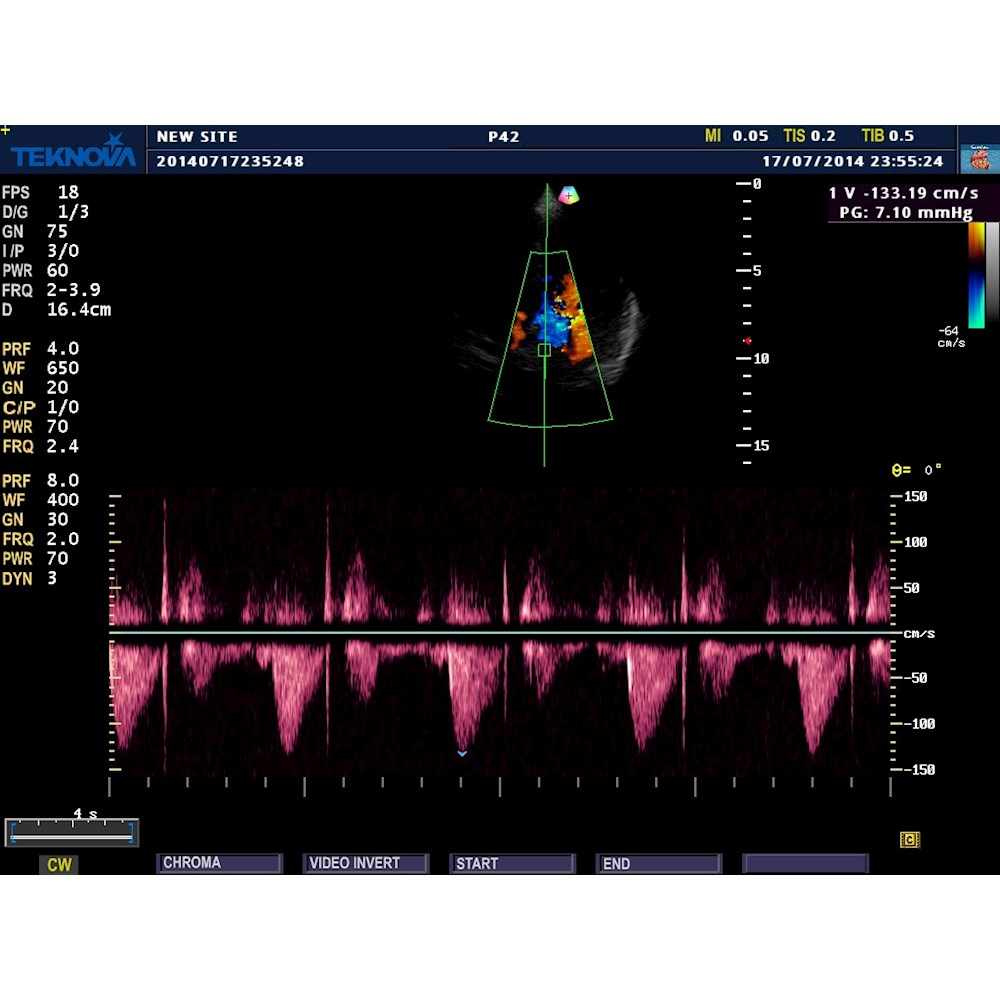Click the yellow plus cursor in the top-left corner
Image resolution: width=1000 pixels, height=1000 pixels.
pyautogui.click(x=7, y=128)
